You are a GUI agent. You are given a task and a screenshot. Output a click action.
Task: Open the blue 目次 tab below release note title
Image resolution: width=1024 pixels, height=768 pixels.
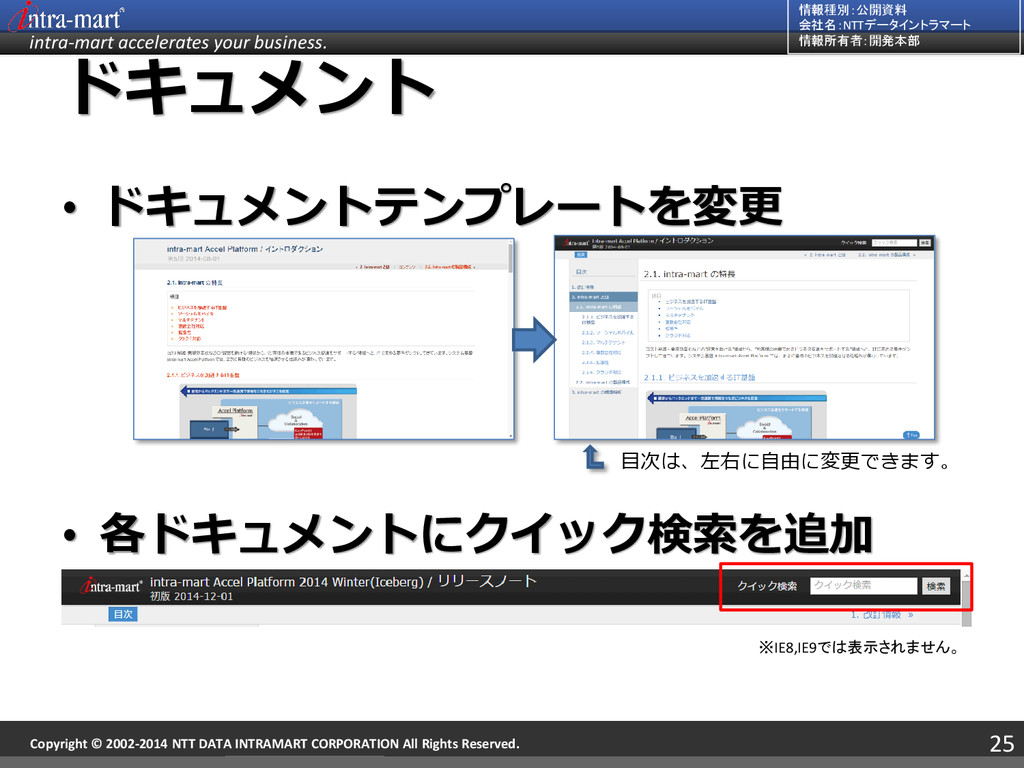point(123,614)
